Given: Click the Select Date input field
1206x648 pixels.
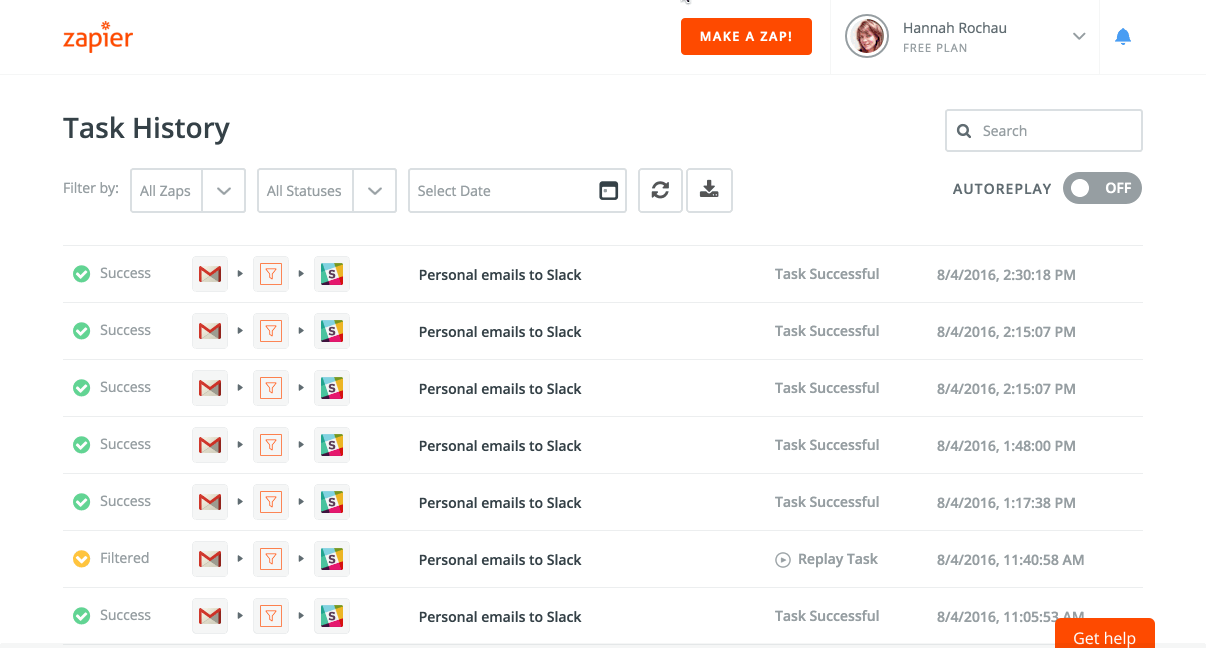Looking at the screenshot, I should (x=517, y=190).
